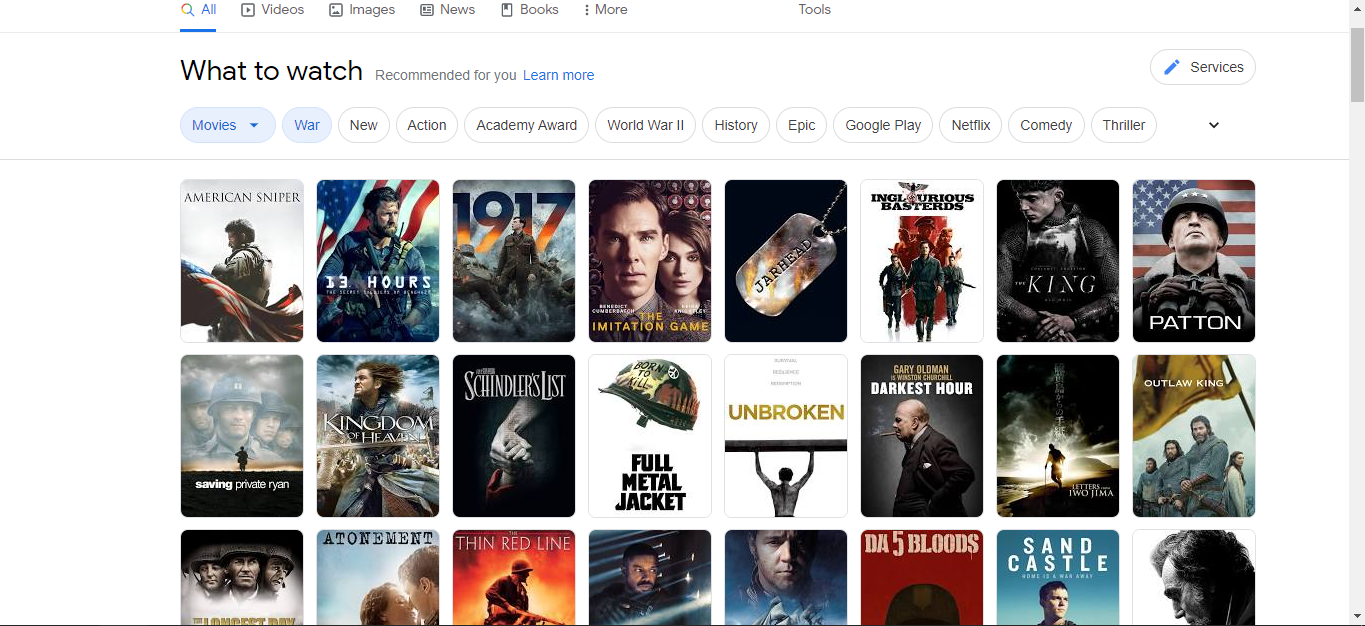
Task: Switch to the Videos tab
Action: pyautogui.click(x=273, y=10)
